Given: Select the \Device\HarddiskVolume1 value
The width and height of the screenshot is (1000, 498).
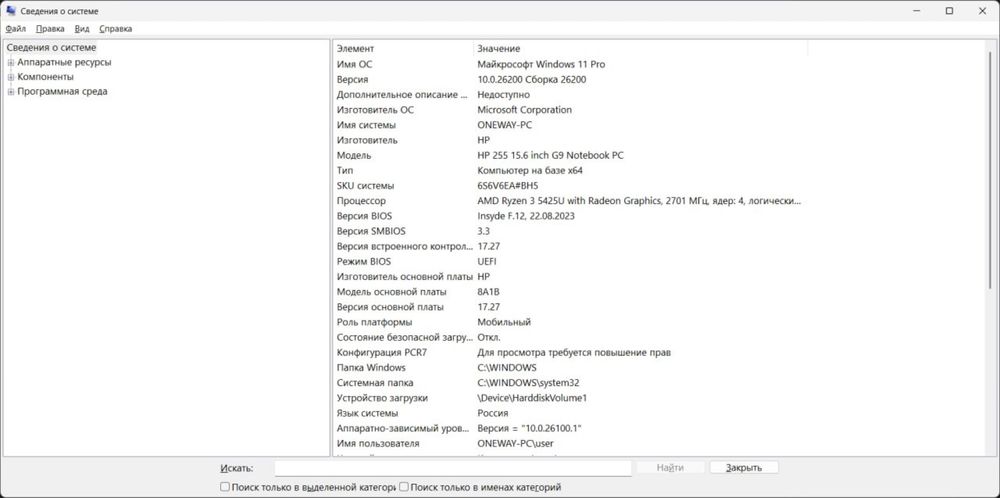Looking at the screenshot, I should click(x=532, y=399).
